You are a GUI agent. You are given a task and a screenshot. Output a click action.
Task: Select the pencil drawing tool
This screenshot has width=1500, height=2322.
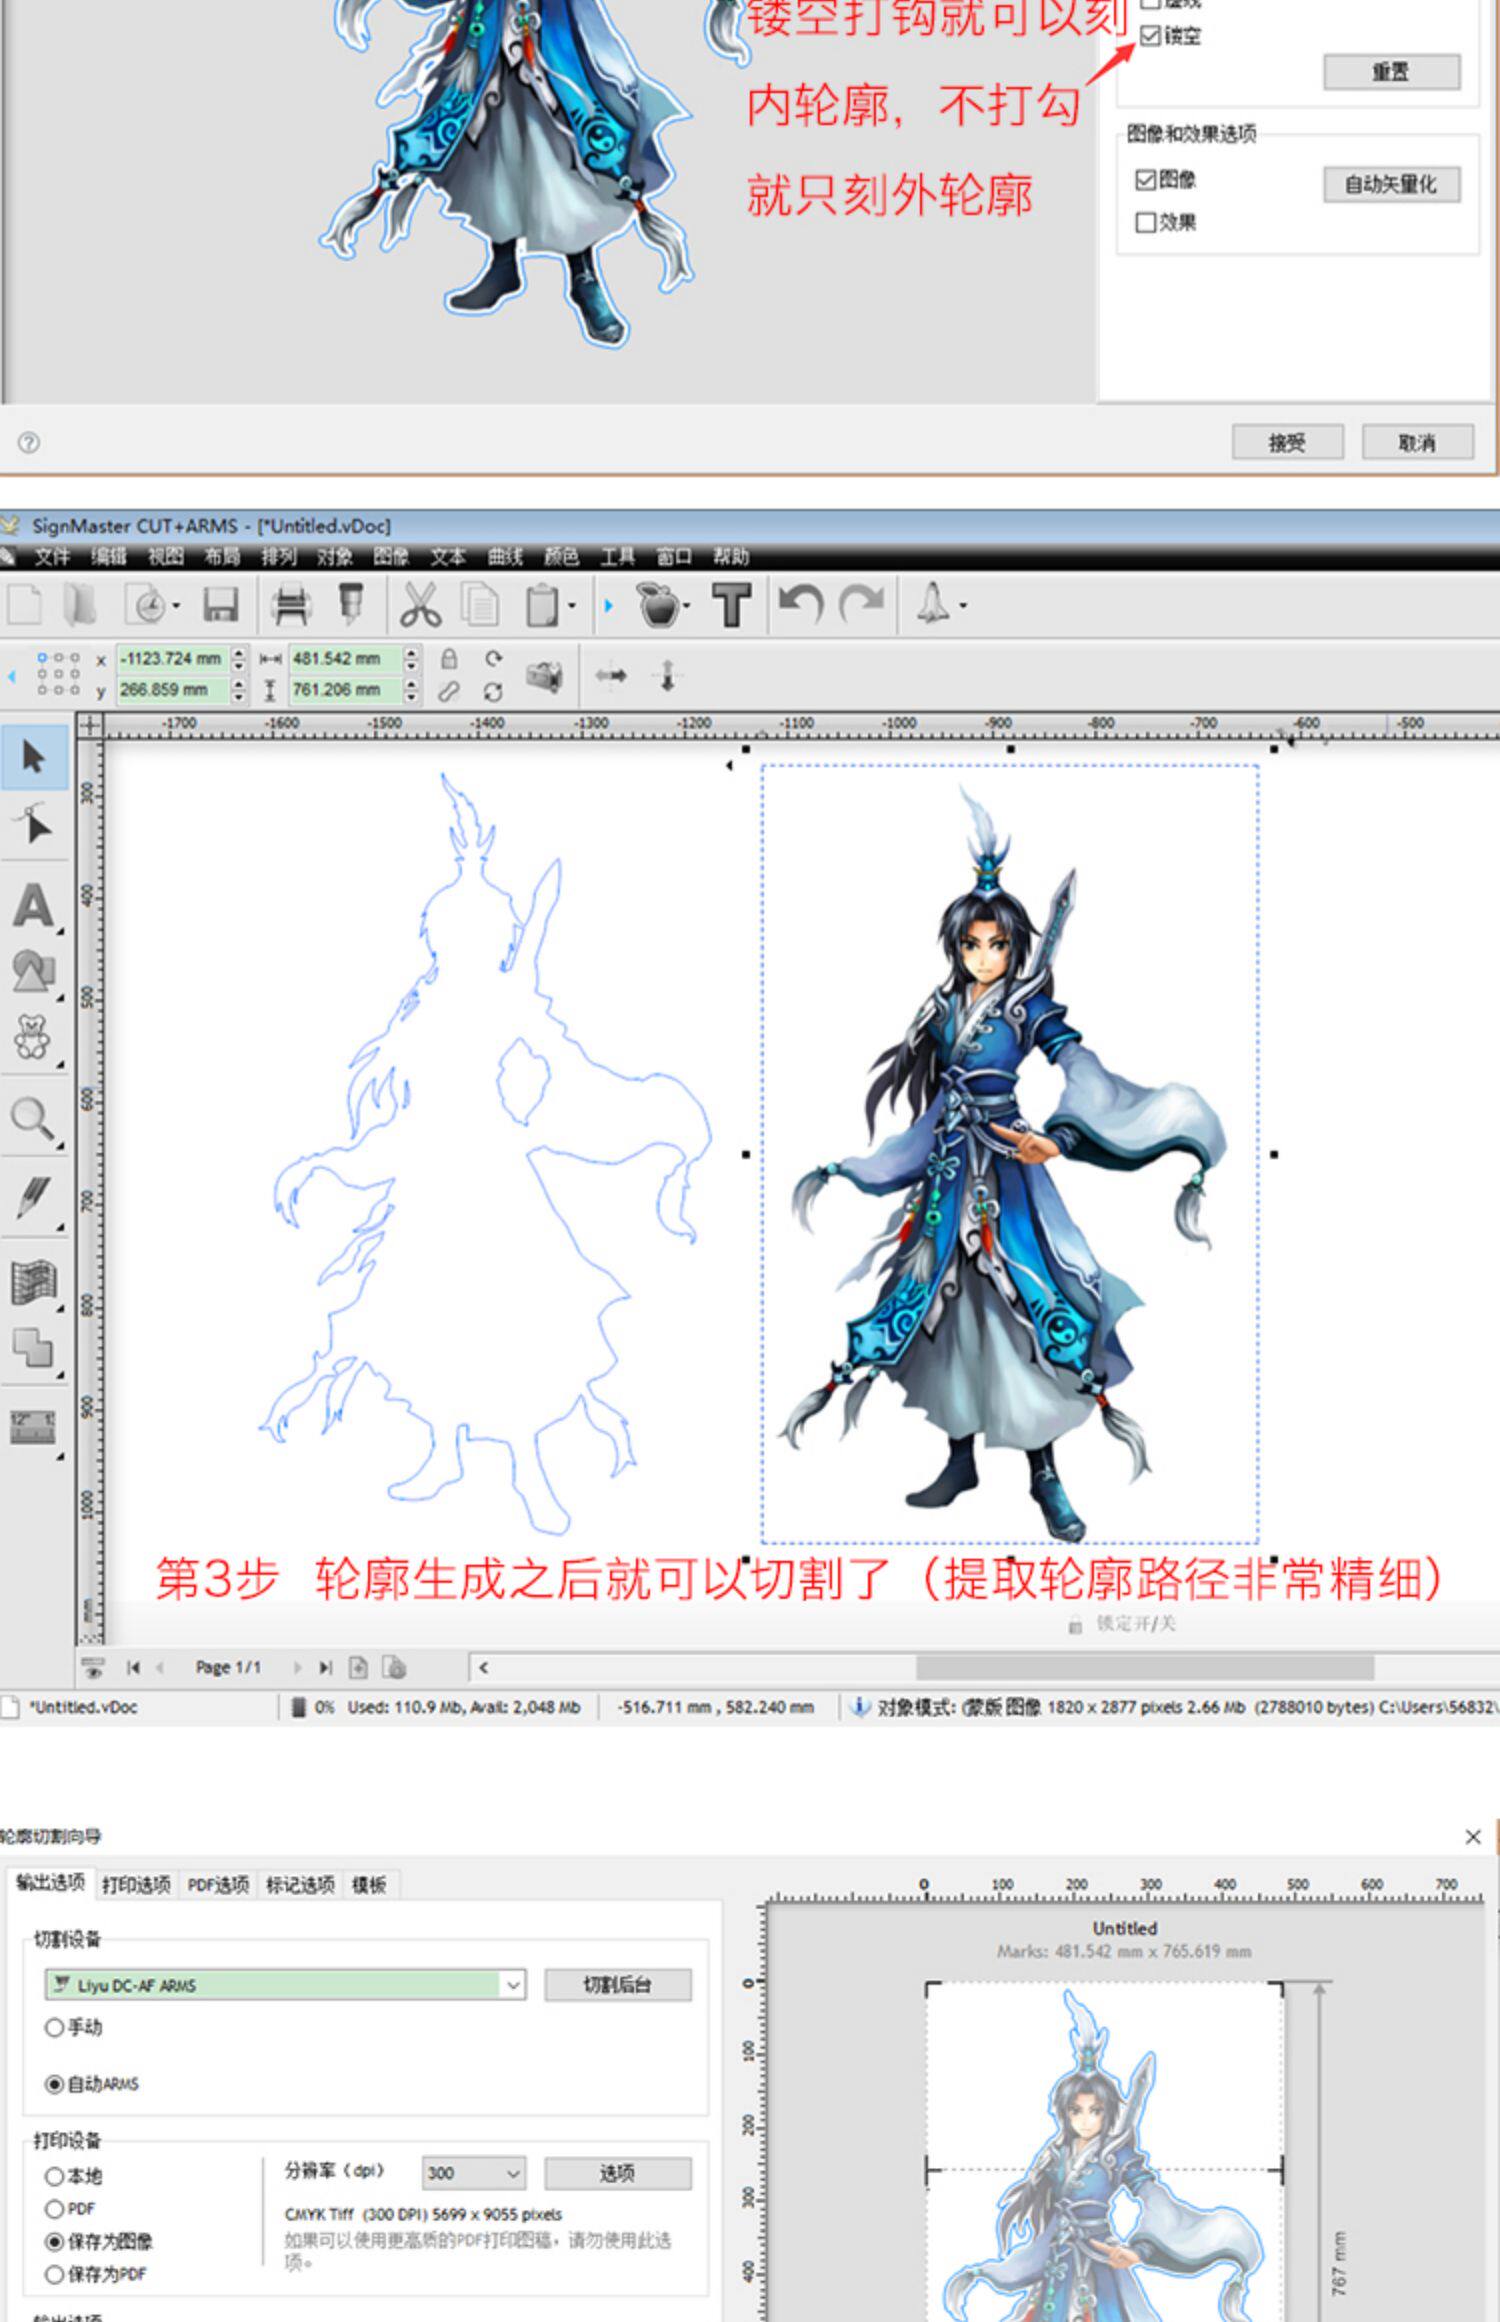click(x=34, y=1198)
